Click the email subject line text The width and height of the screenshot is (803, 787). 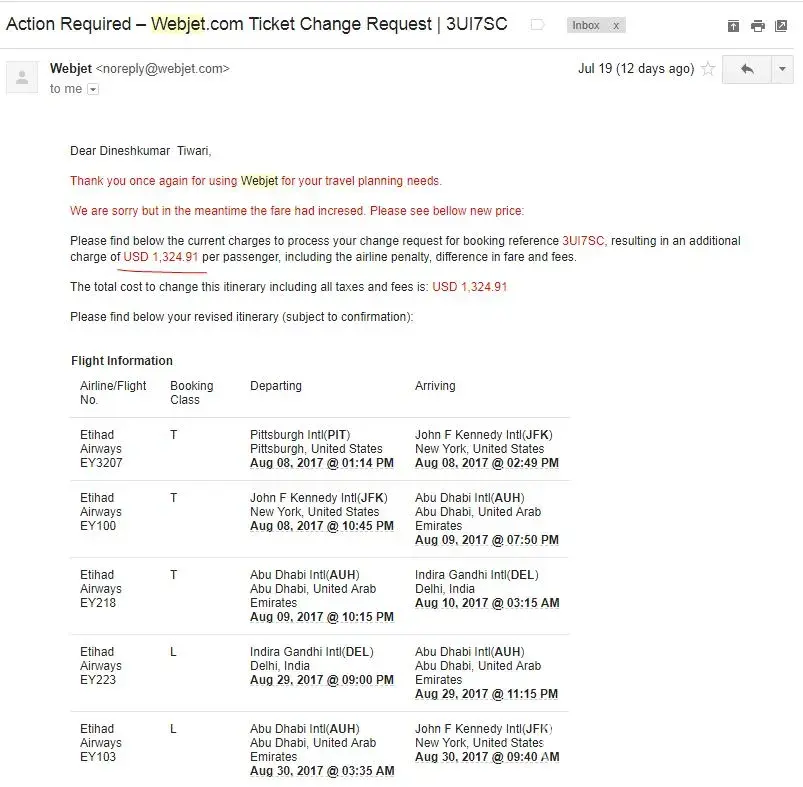[257, 24]
